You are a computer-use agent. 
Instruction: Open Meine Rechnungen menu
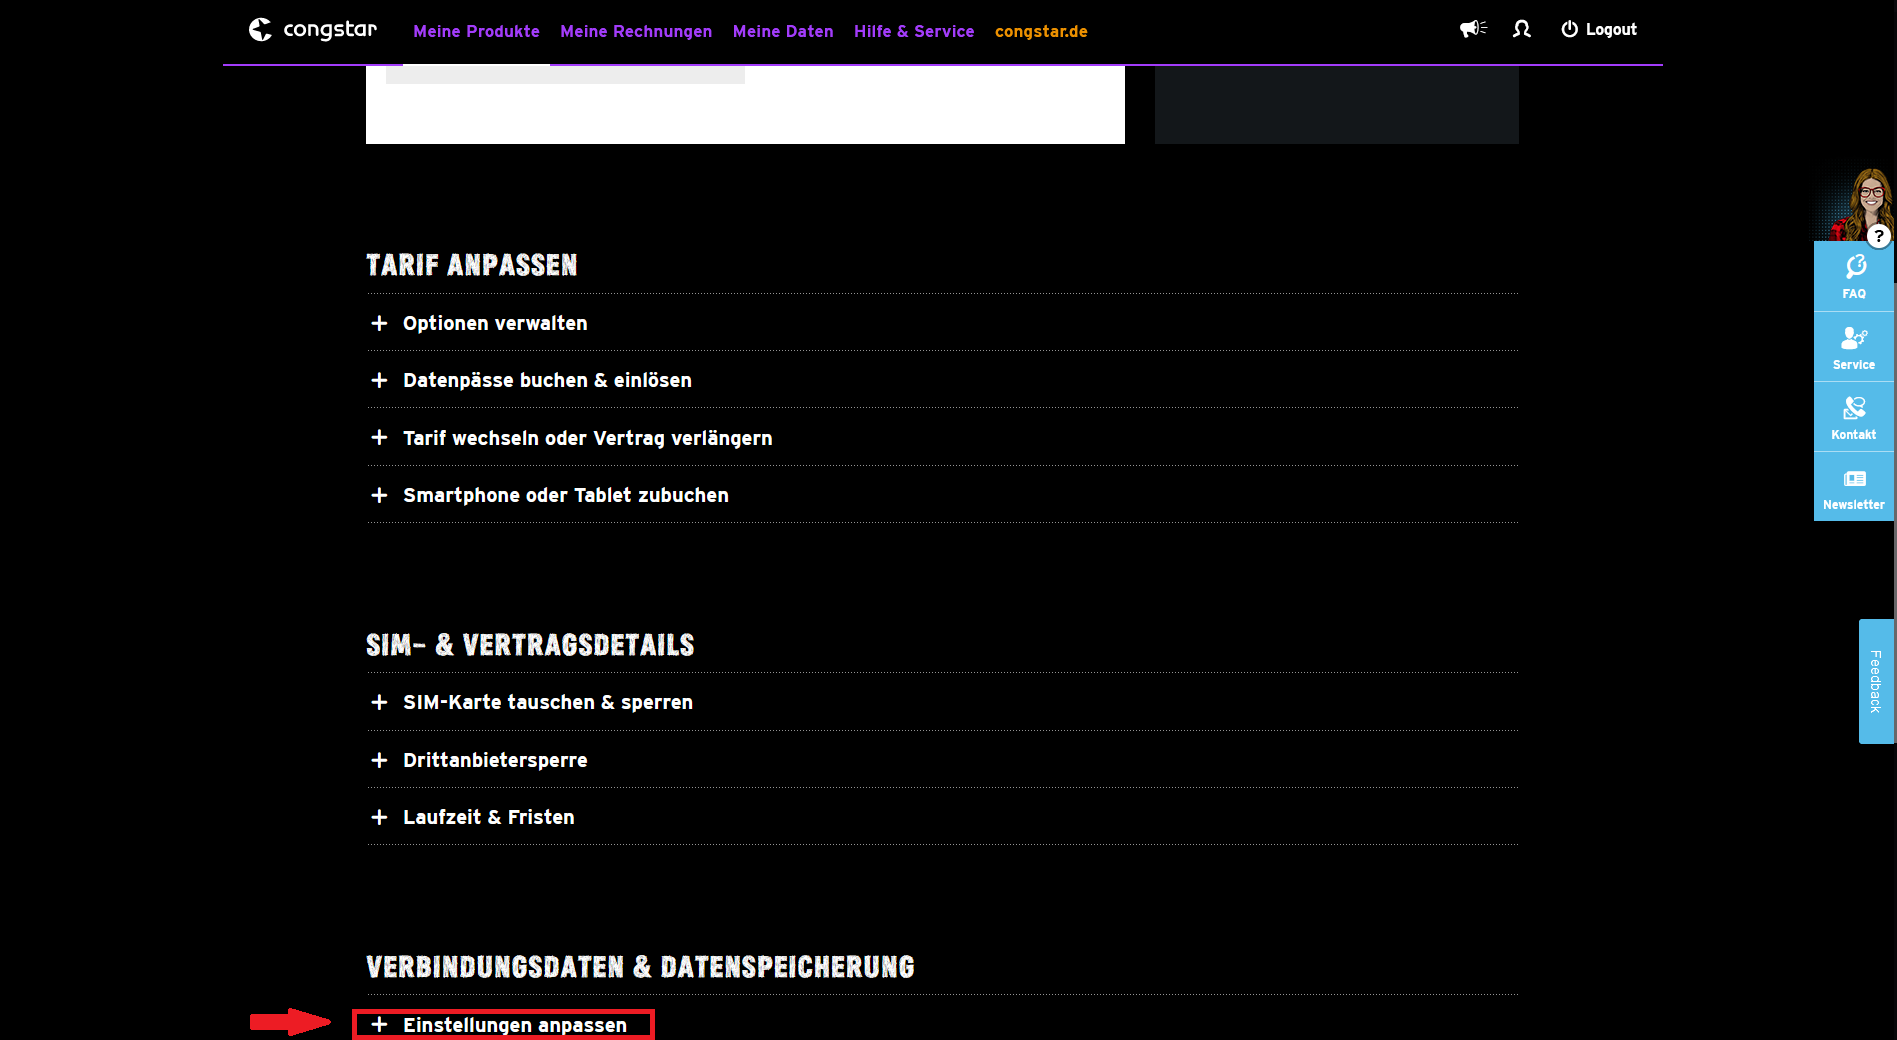(636, 31)
